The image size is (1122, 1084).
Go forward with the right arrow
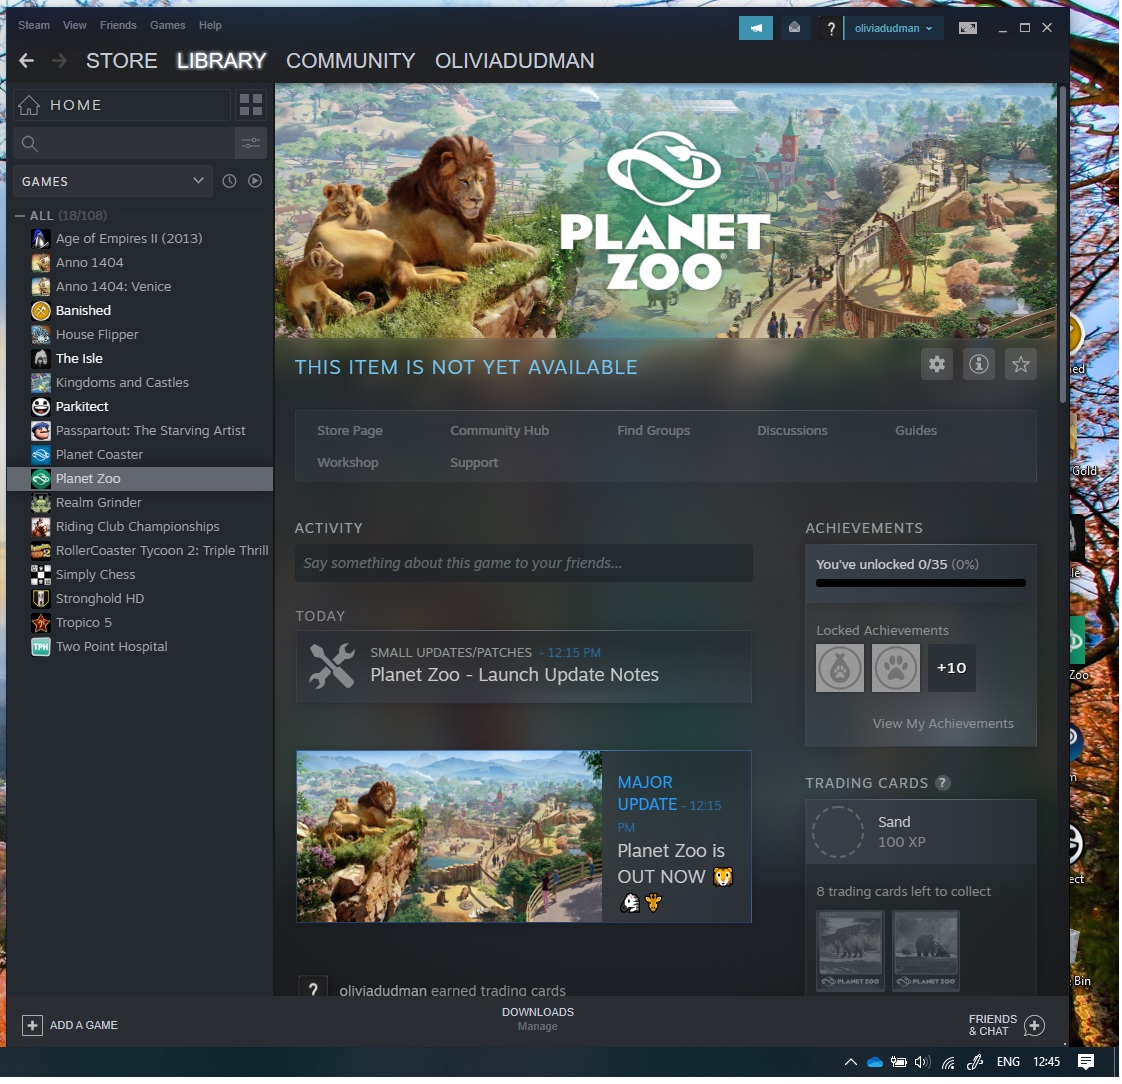pyautogui.click(x=59, y=61)
